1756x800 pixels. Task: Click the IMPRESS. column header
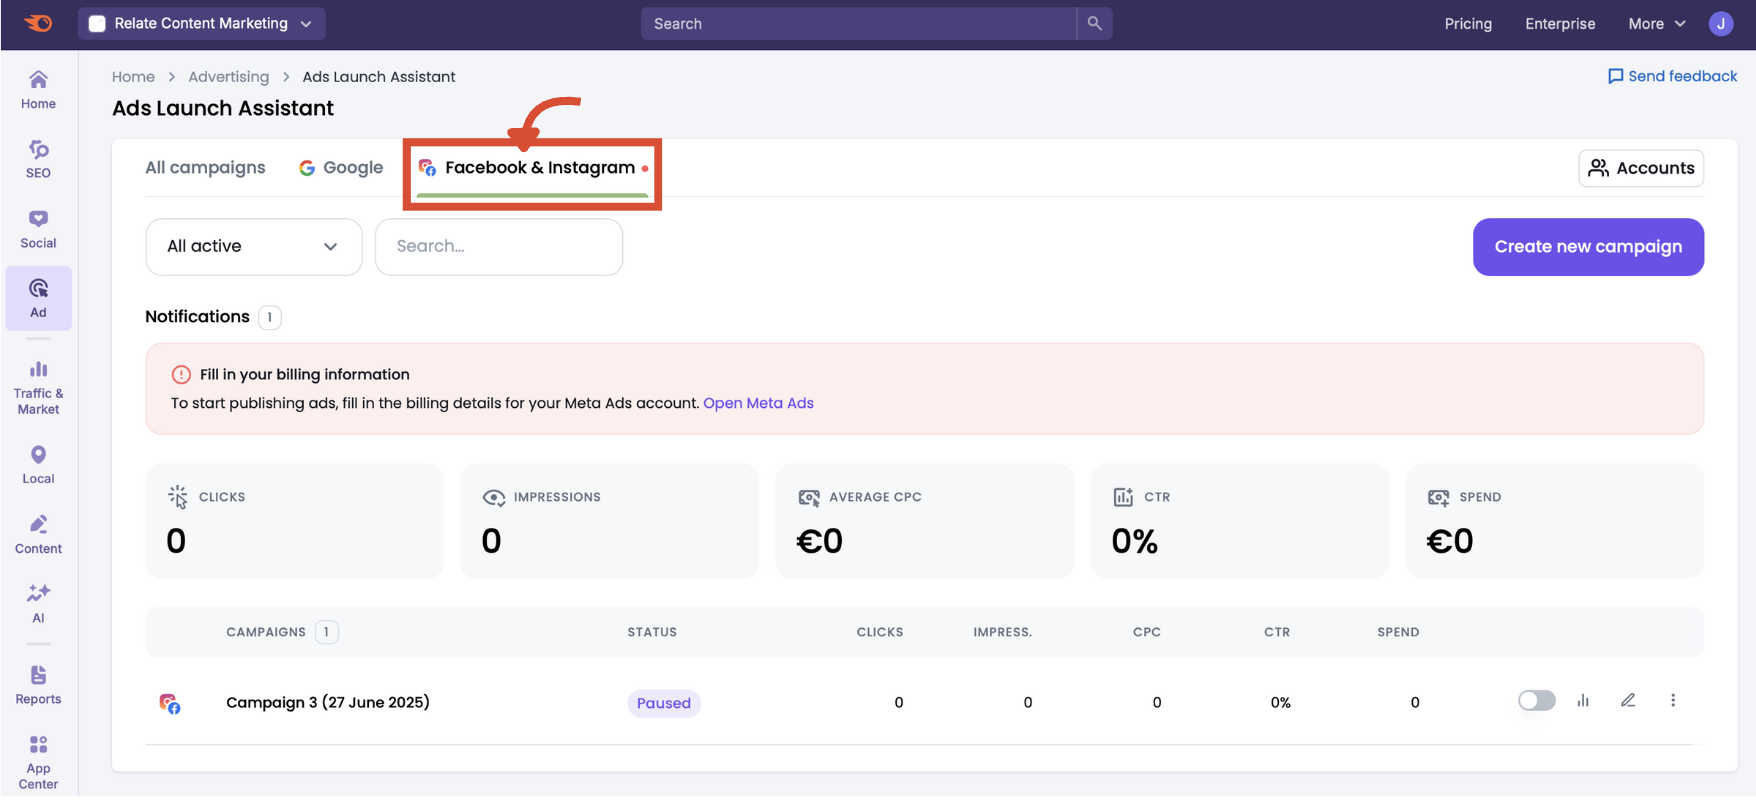click(x=1003, y=632)
